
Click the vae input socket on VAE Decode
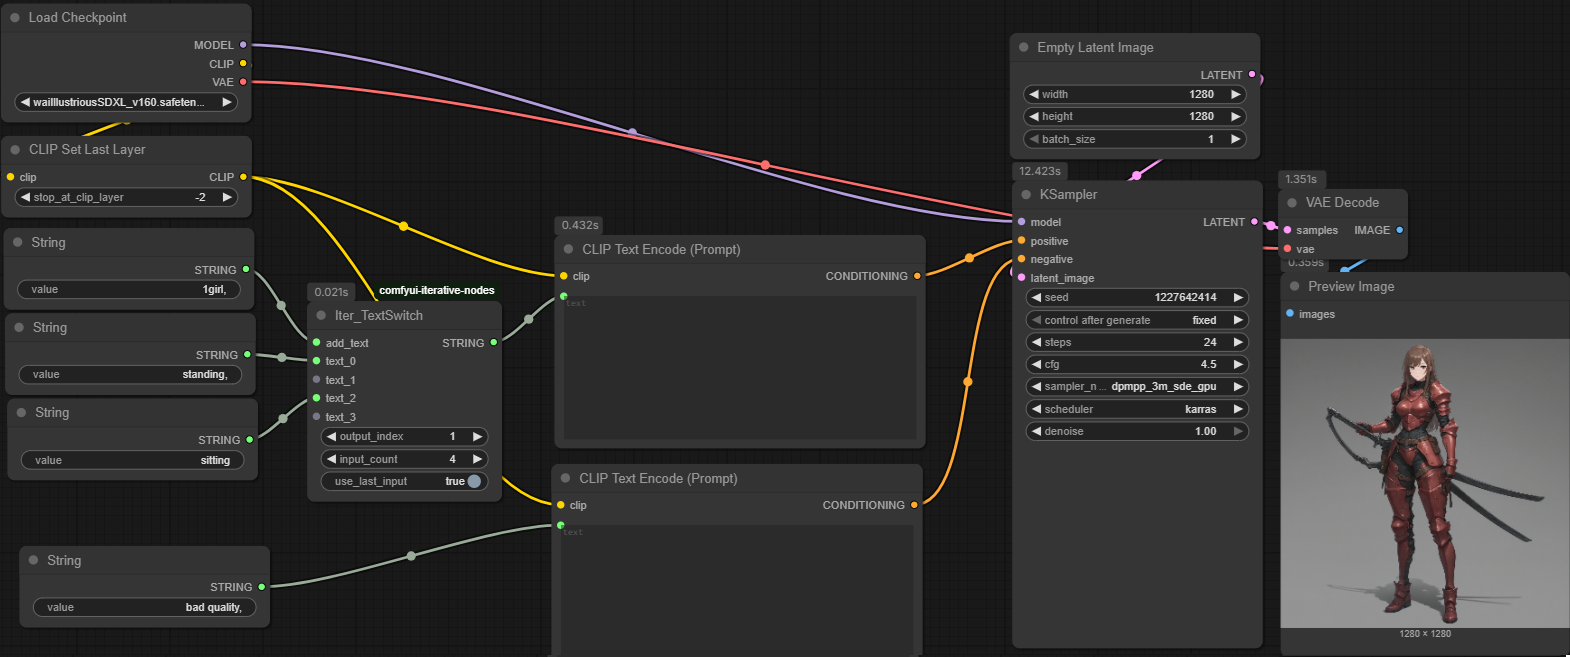pyautogui.click(x=1287, y=249)
